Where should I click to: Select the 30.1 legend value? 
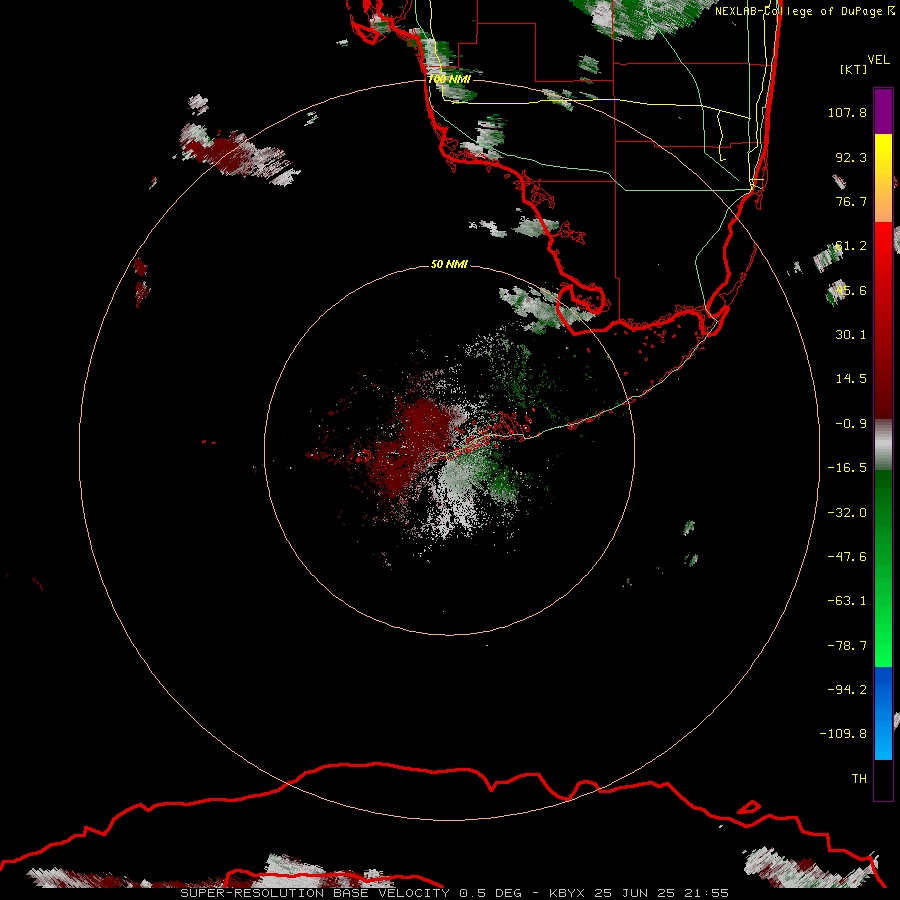851,335
